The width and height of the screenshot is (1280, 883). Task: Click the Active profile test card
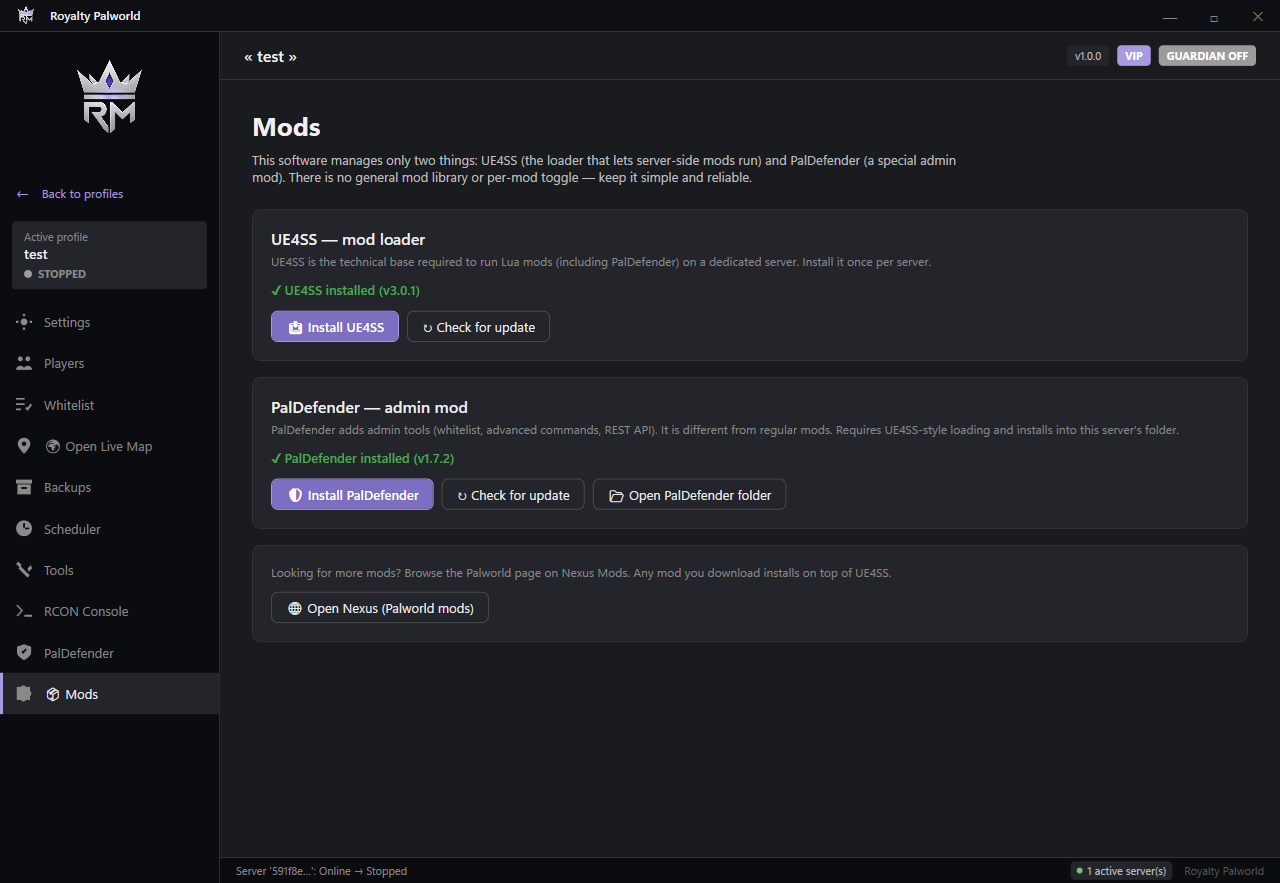tap(109, 255)
